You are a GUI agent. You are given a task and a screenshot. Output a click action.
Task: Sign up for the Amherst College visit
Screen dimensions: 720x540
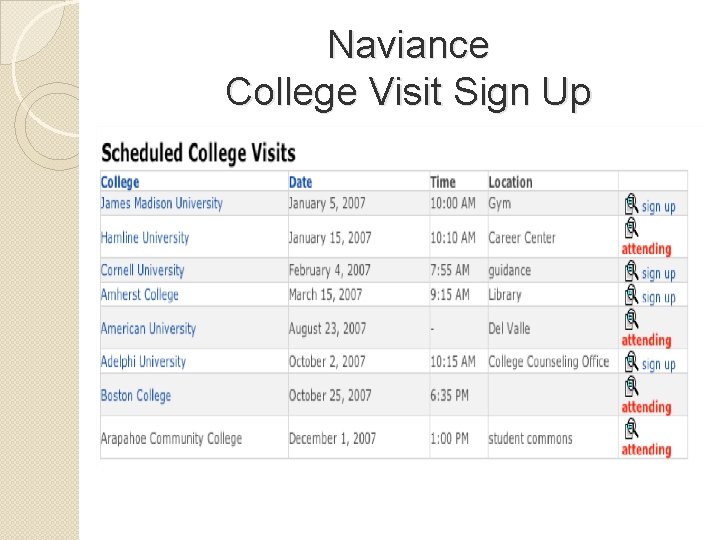click(x=658, y=298)
